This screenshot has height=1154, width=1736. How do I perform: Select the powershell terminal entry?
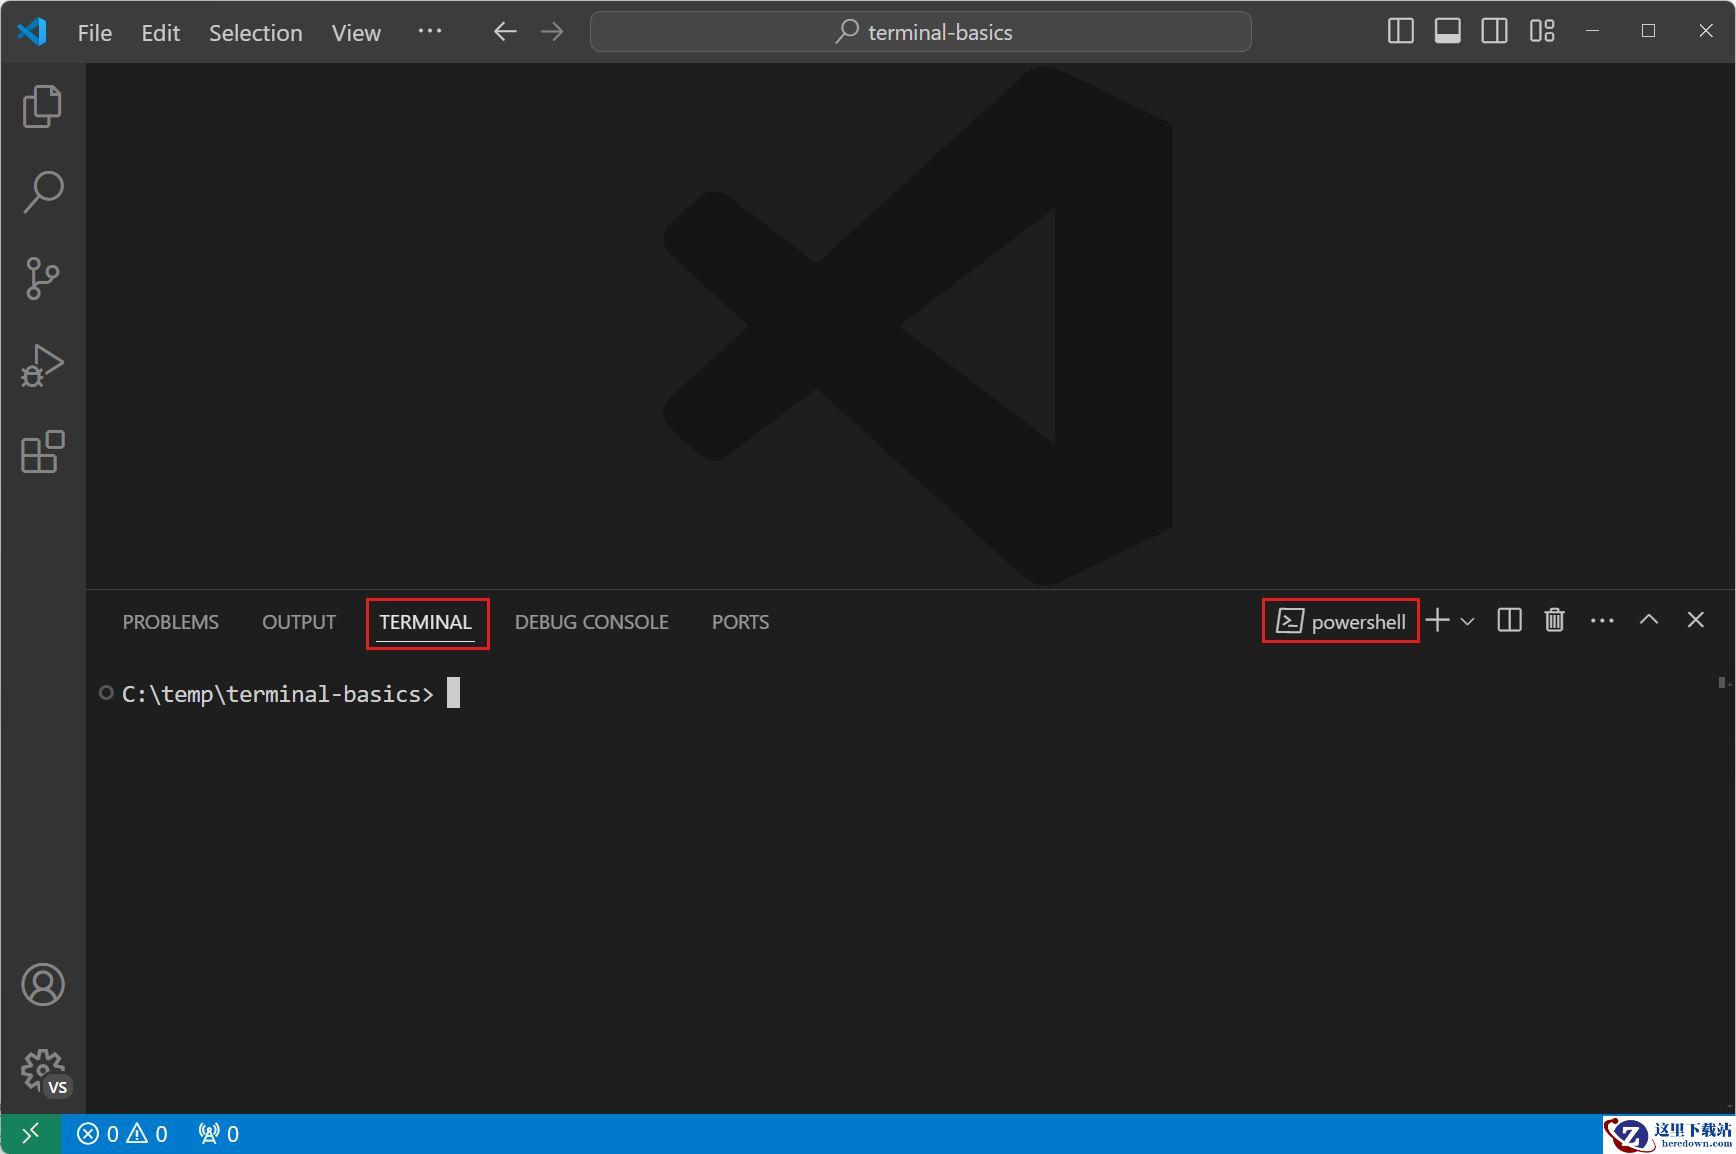[x=1341, y=622]
